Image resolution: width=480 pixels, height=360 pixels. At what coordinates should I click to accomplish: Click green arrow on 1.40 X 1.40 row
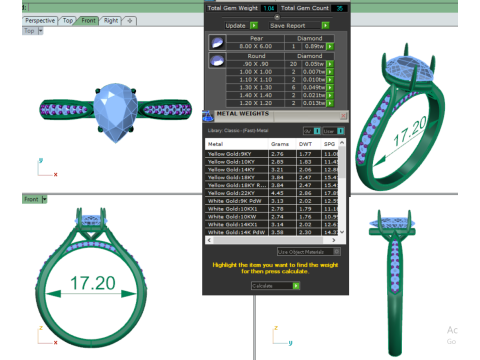(x=330, y=95)
